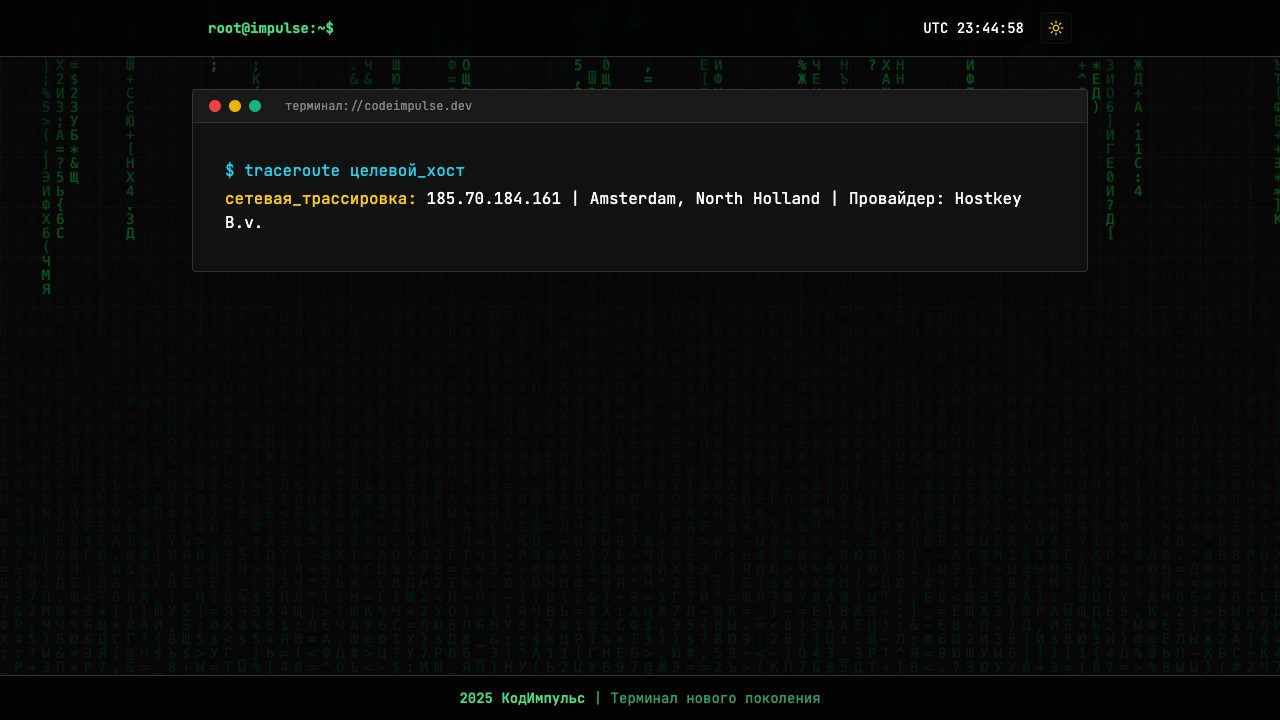Toggle the light theme sun icon
This screenshot has height=720, width=1280.
coord(1055,28)
